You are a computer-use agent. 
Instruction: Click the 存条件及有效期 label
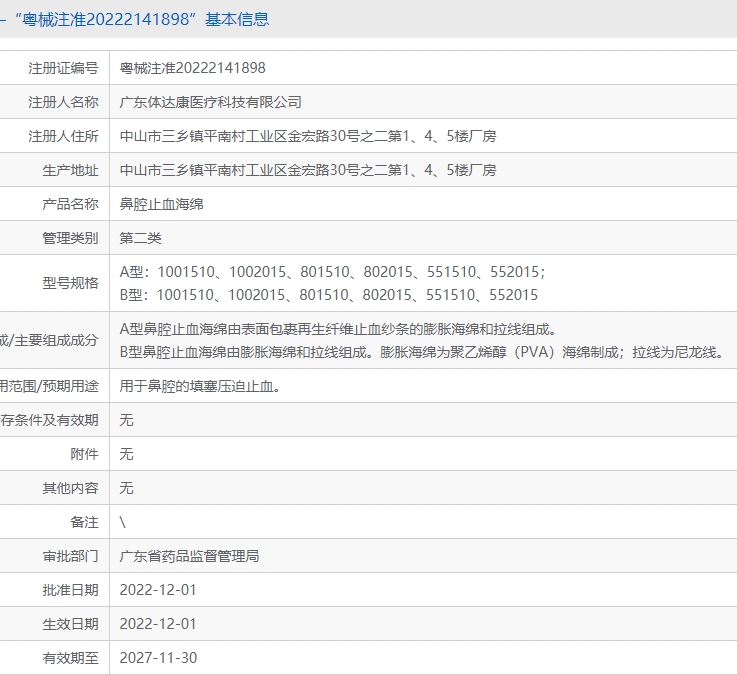pyautogui.click(x=49, y=420)
